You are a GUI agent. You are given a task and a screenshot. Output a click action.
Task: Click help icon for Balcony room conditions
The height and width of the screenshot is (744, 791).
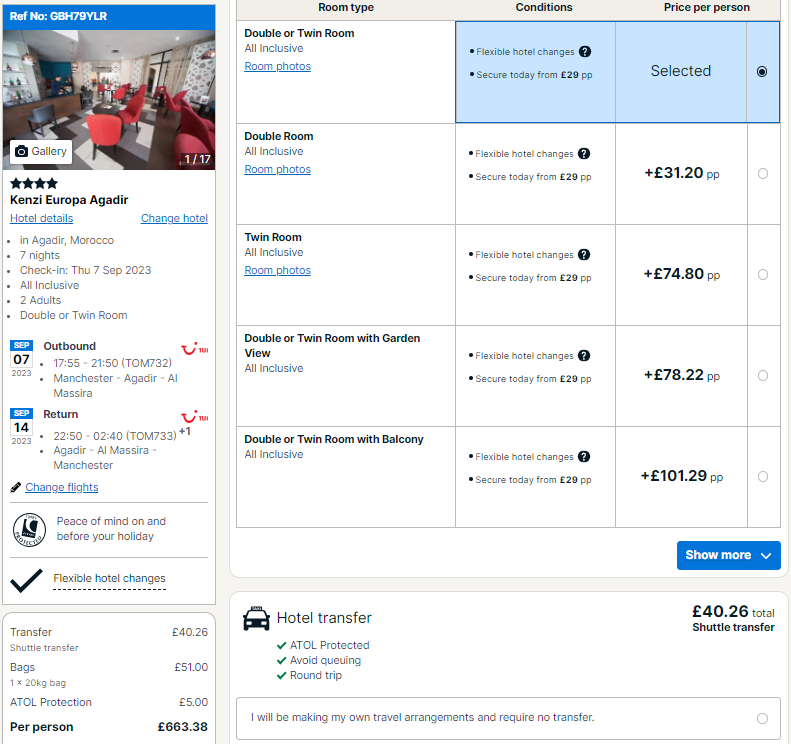click(x=584, y=456)
